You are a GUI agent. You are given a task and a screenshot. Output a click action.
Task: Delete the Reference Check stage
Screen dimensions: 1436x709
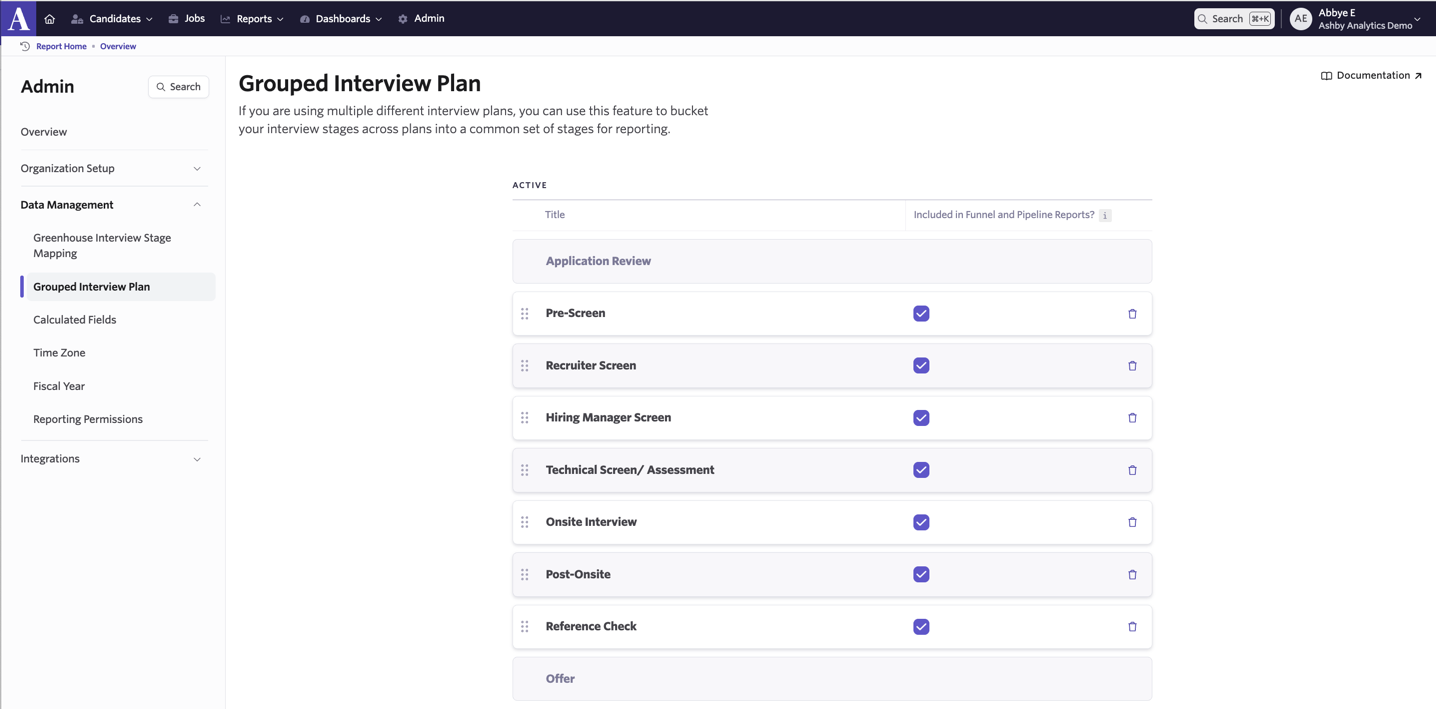point(1132,627)
